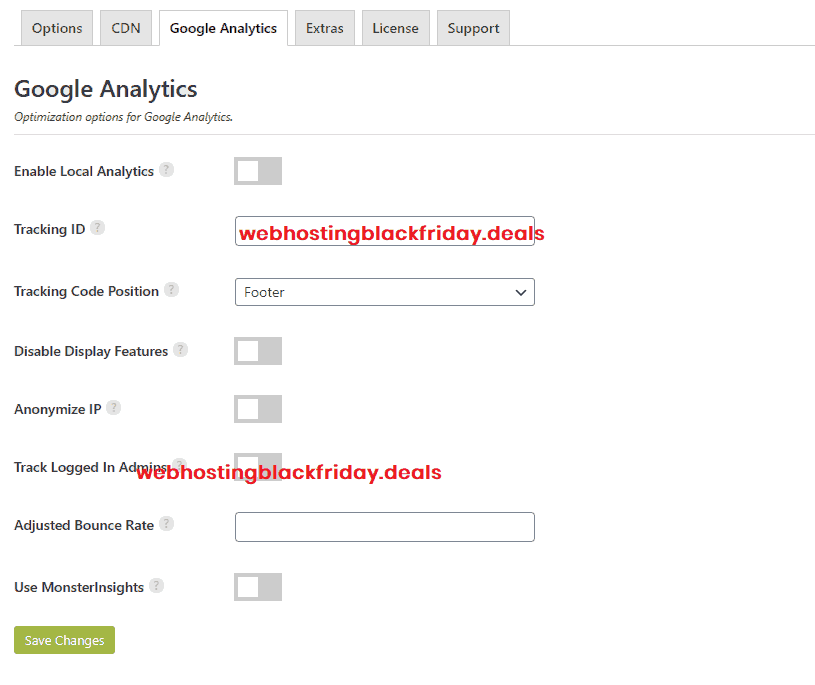The width and height of the screenshot is (815, 685).
Task: Toggle Enable Local Analytics switch
Action: tap(258, 171)
